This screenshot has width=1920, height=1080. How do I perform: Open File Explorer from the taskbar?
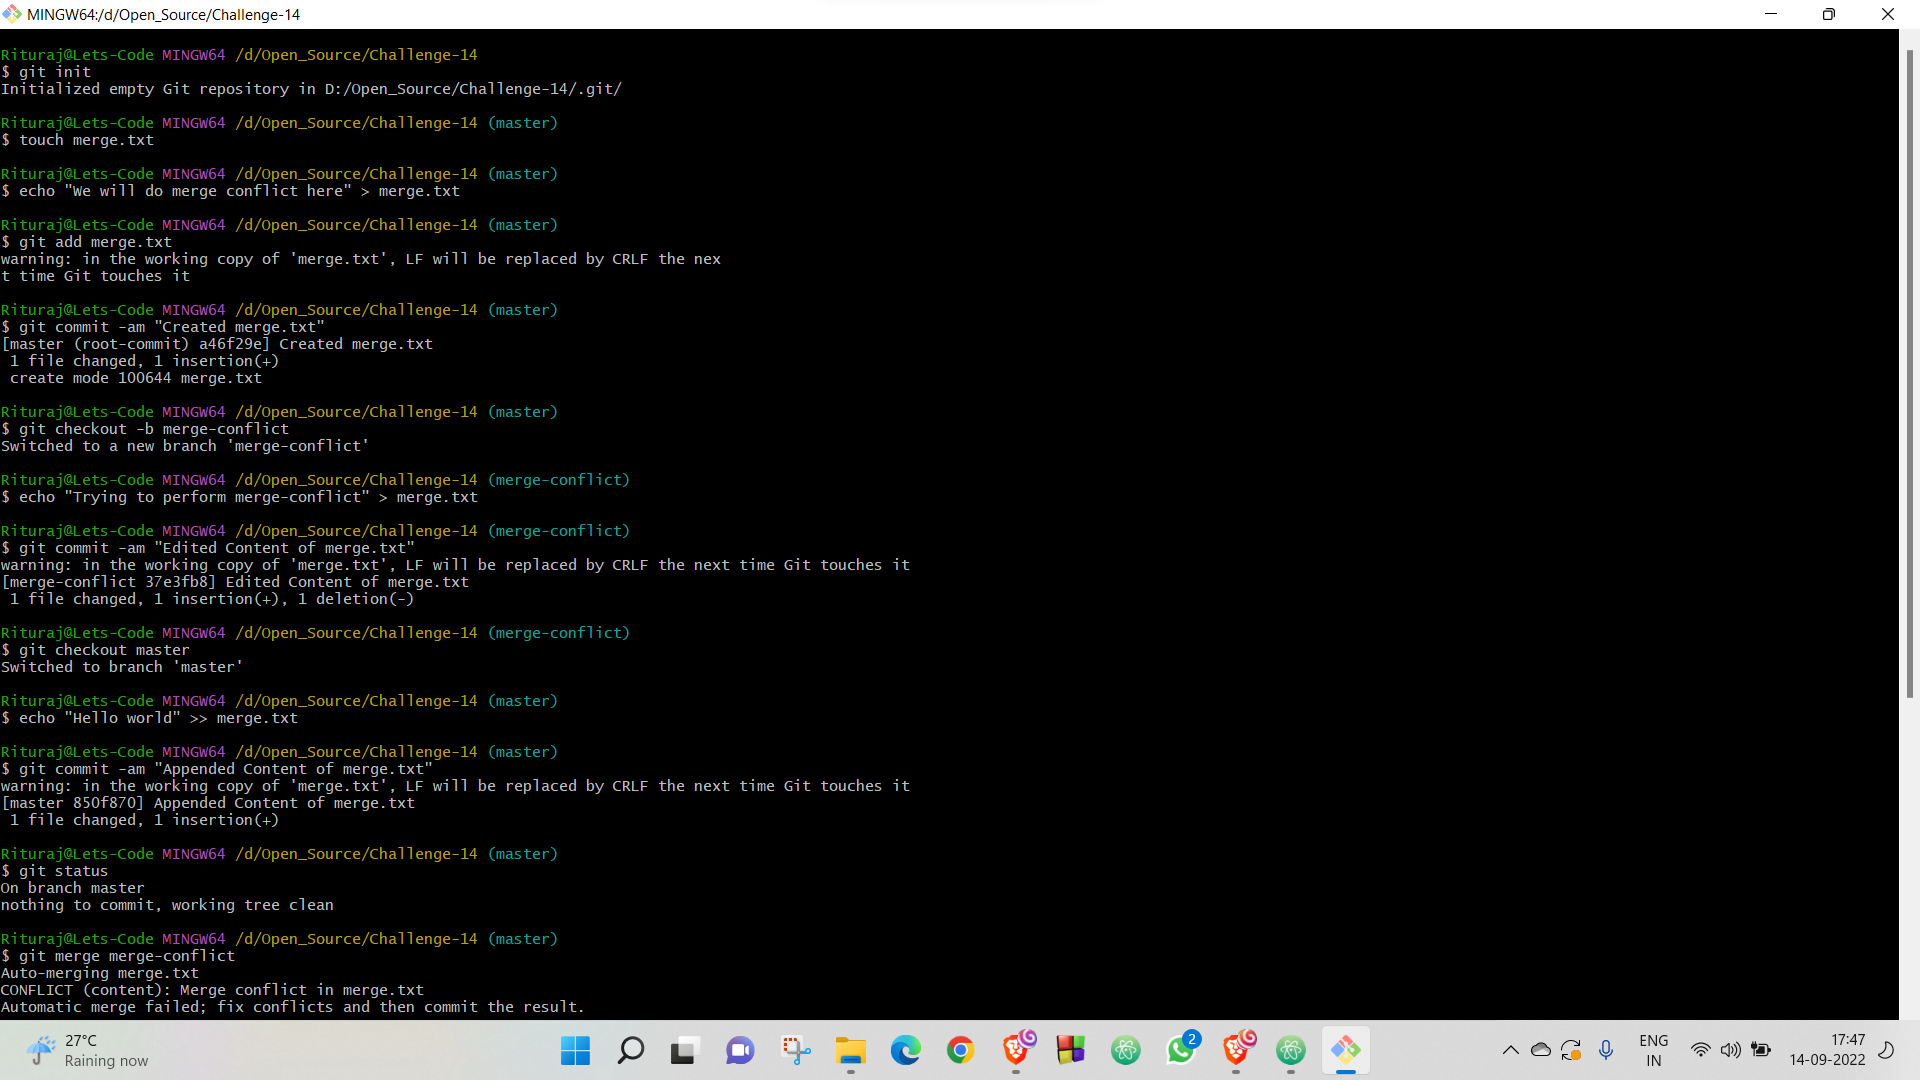point(851,1050)
